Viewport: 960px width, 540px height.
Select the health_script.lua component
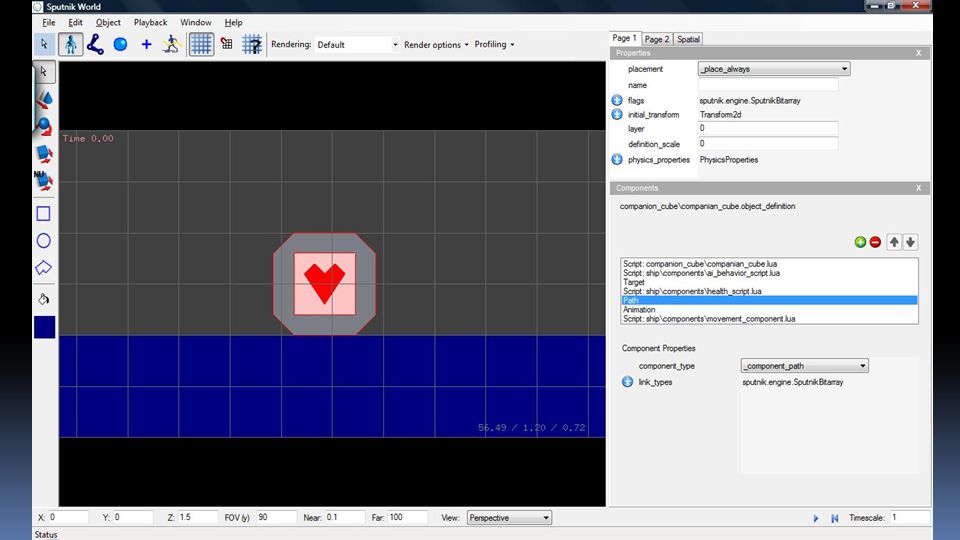pos(769,291)
